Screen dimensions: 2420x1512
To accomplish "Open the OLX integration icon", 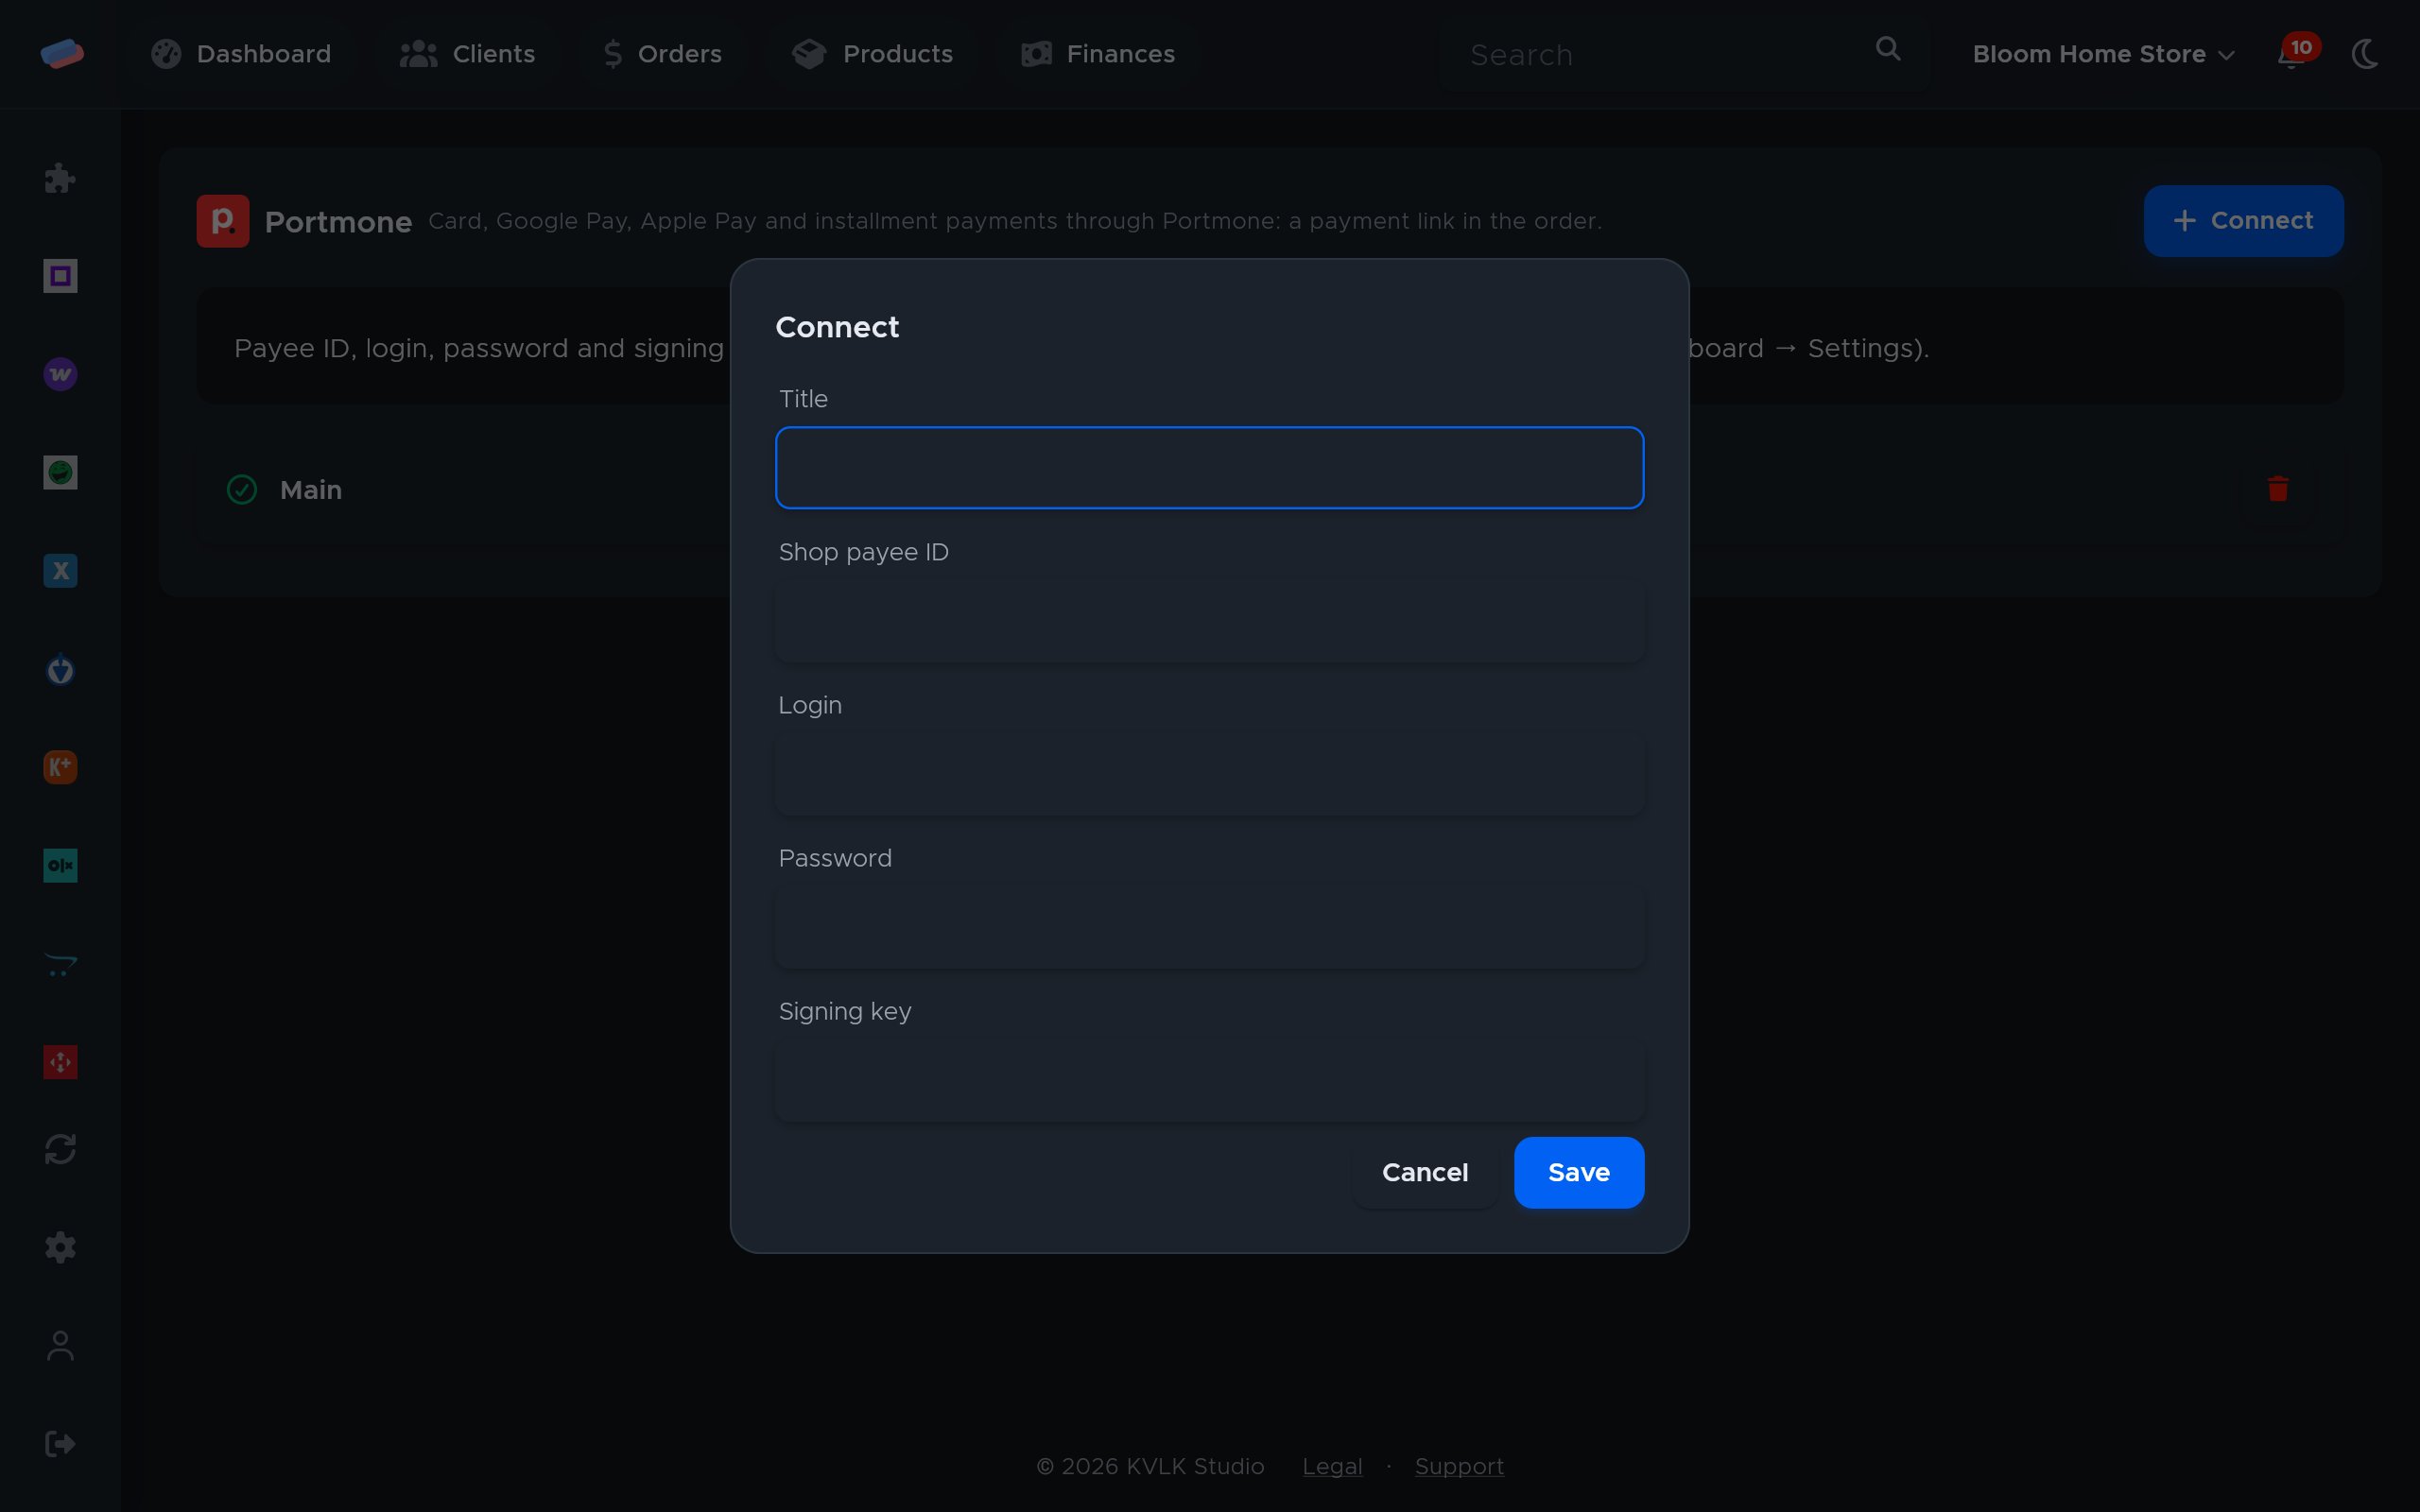I will 60,865.
